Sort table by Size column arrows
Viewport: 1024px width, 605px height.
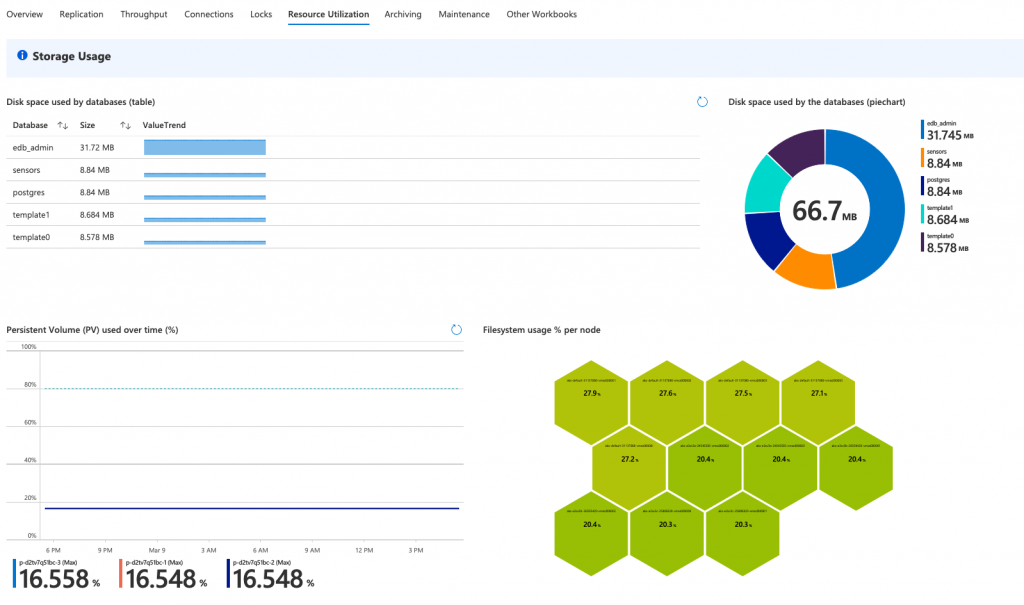click(126, 125)
